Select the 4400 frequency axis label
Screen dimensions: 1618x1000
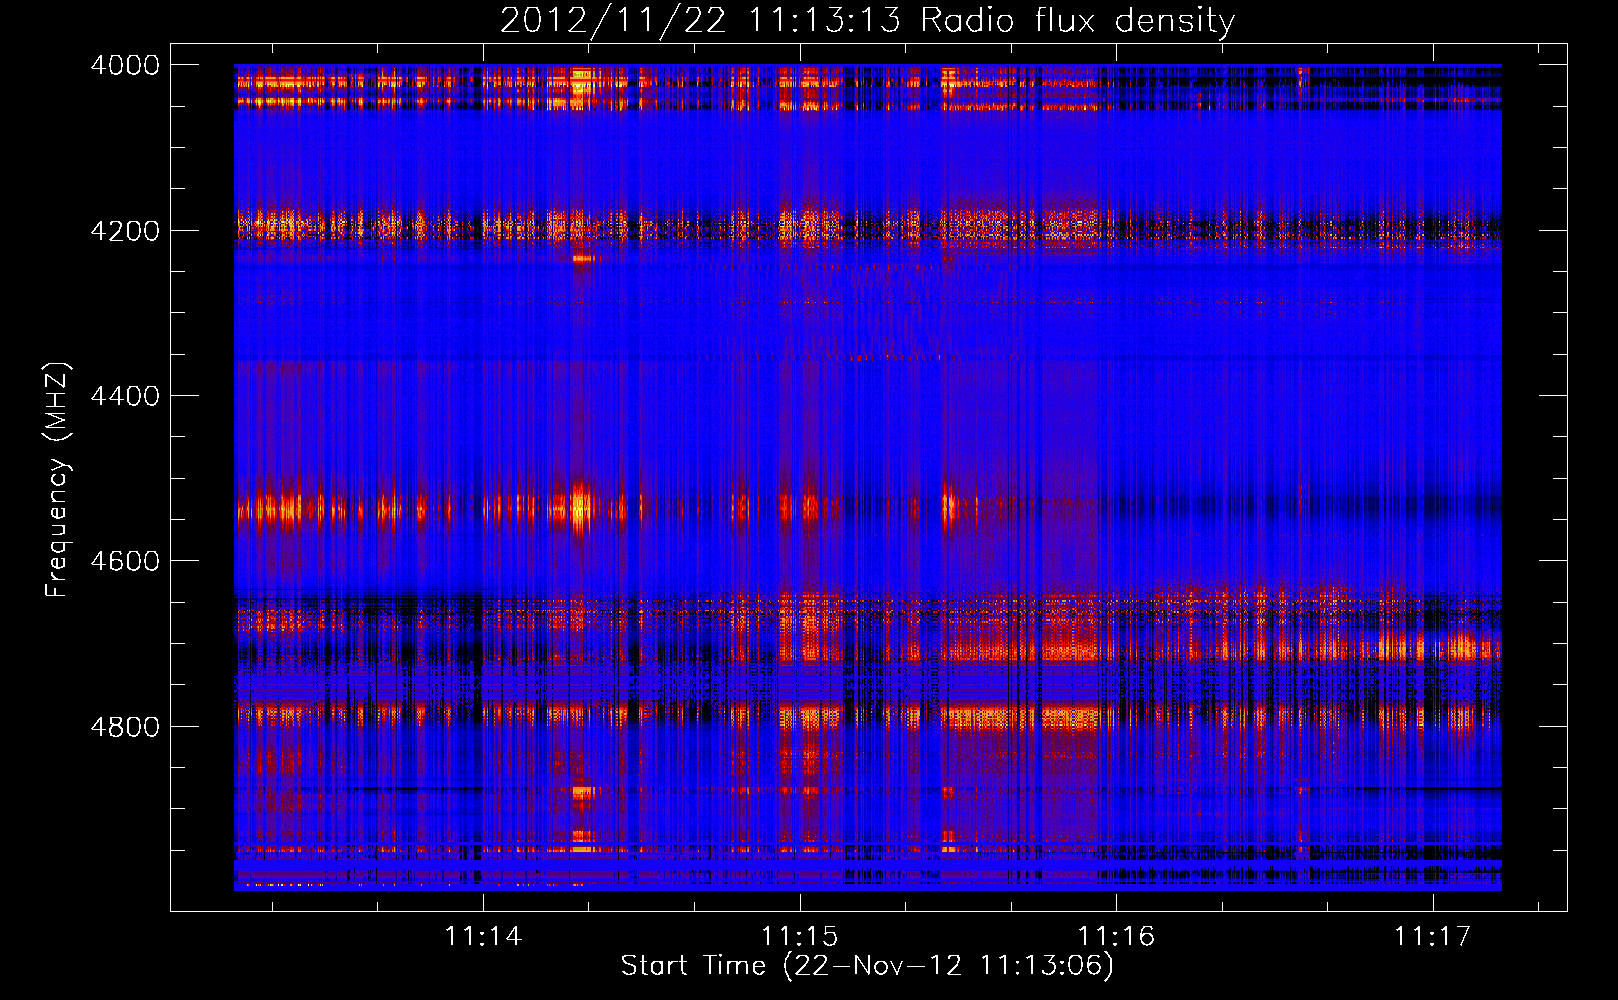pos(125,396)
